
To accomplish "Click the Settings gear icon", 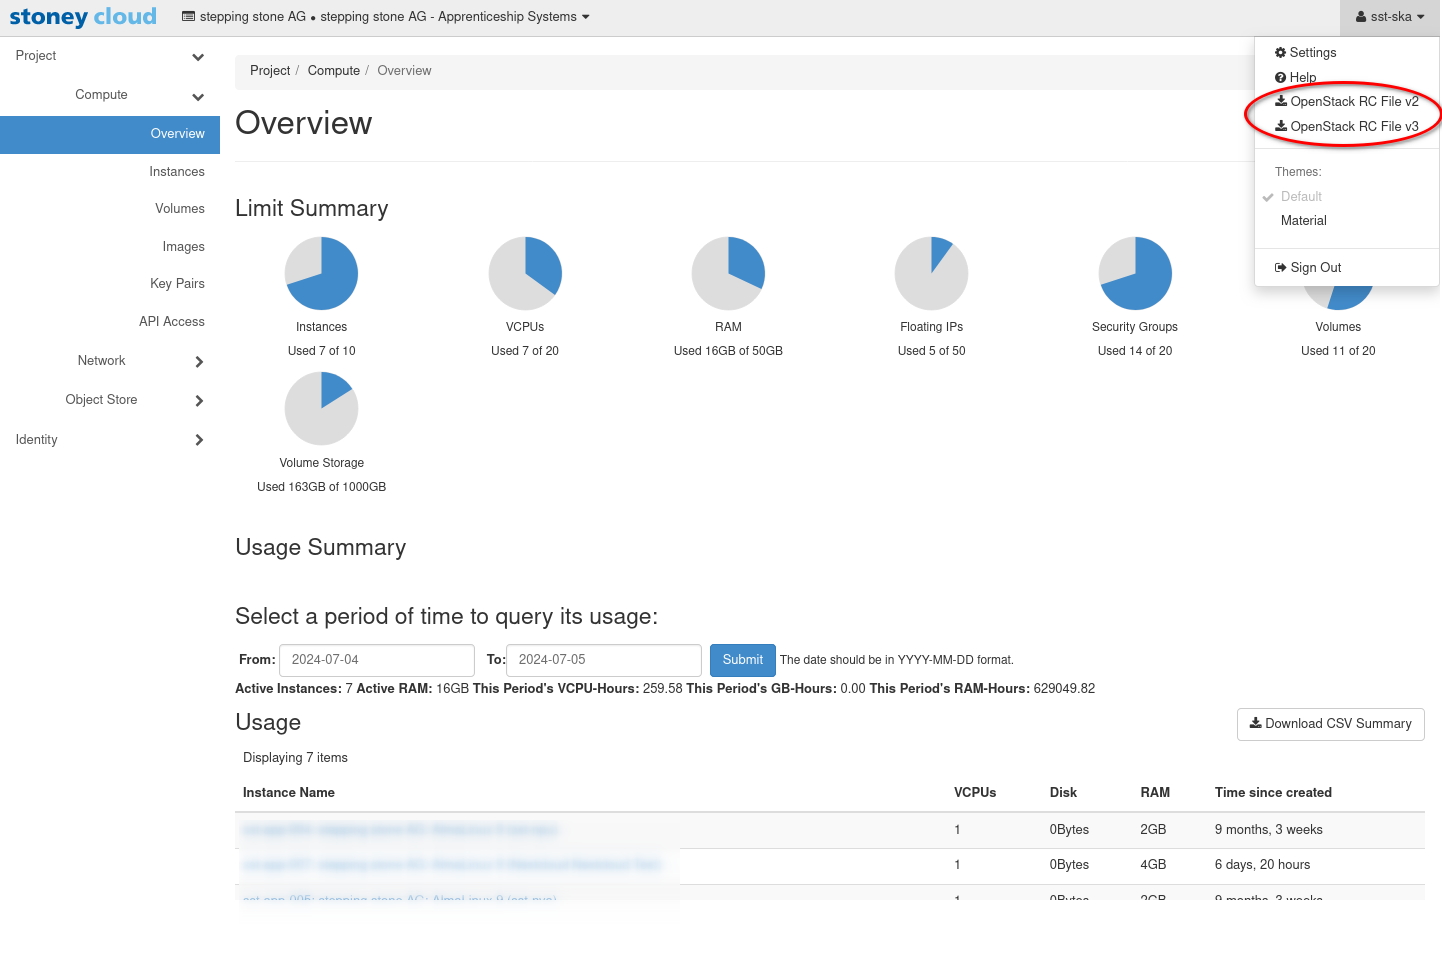I will tap(1280, 53).
